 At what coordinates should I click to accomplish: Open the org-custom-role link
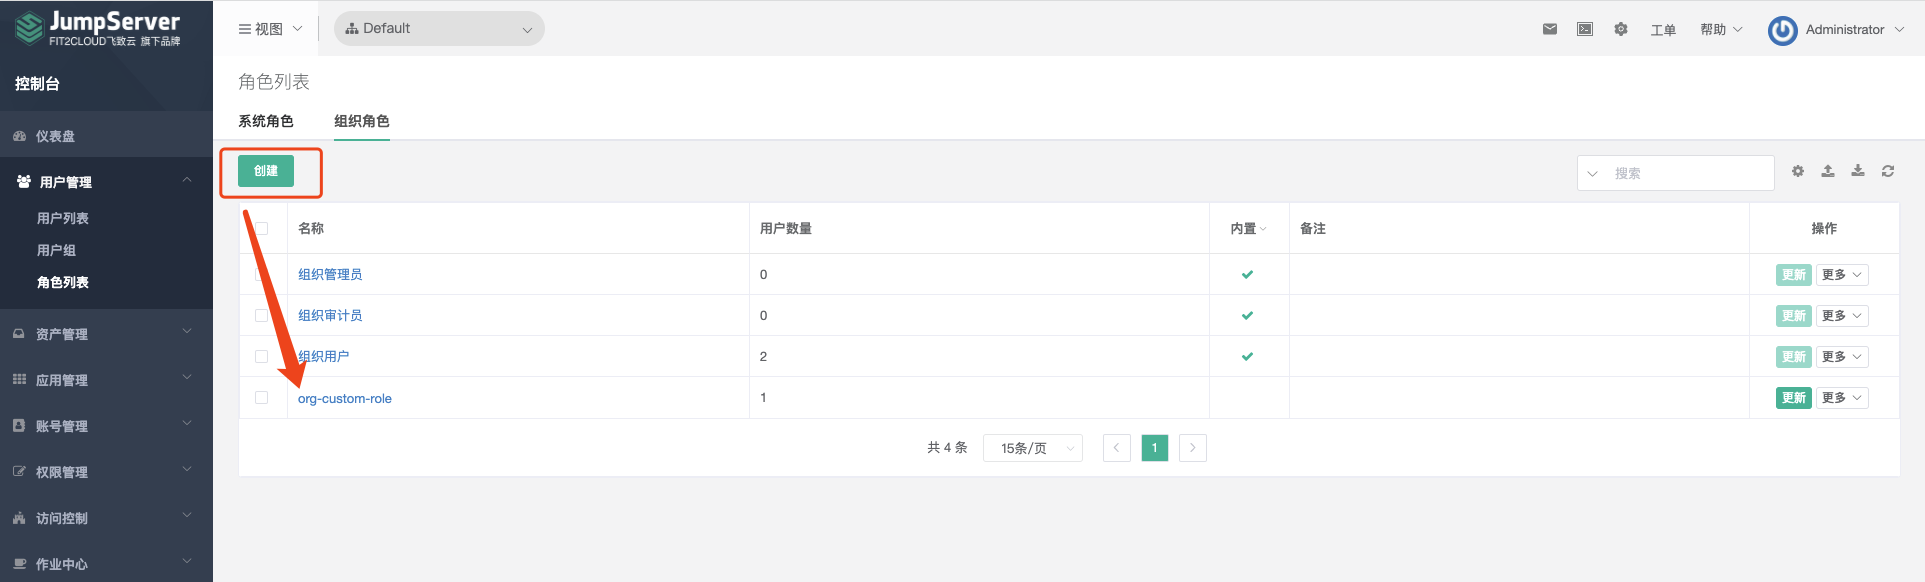point(345,399)
